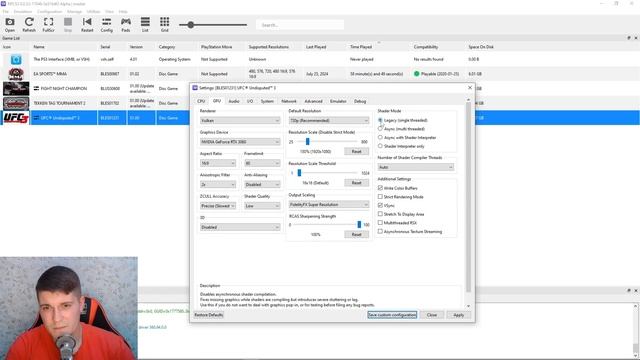Click Save custom configuration button
Image resolution: width=640 pixels, height=360 pixels.
[392, 315]
